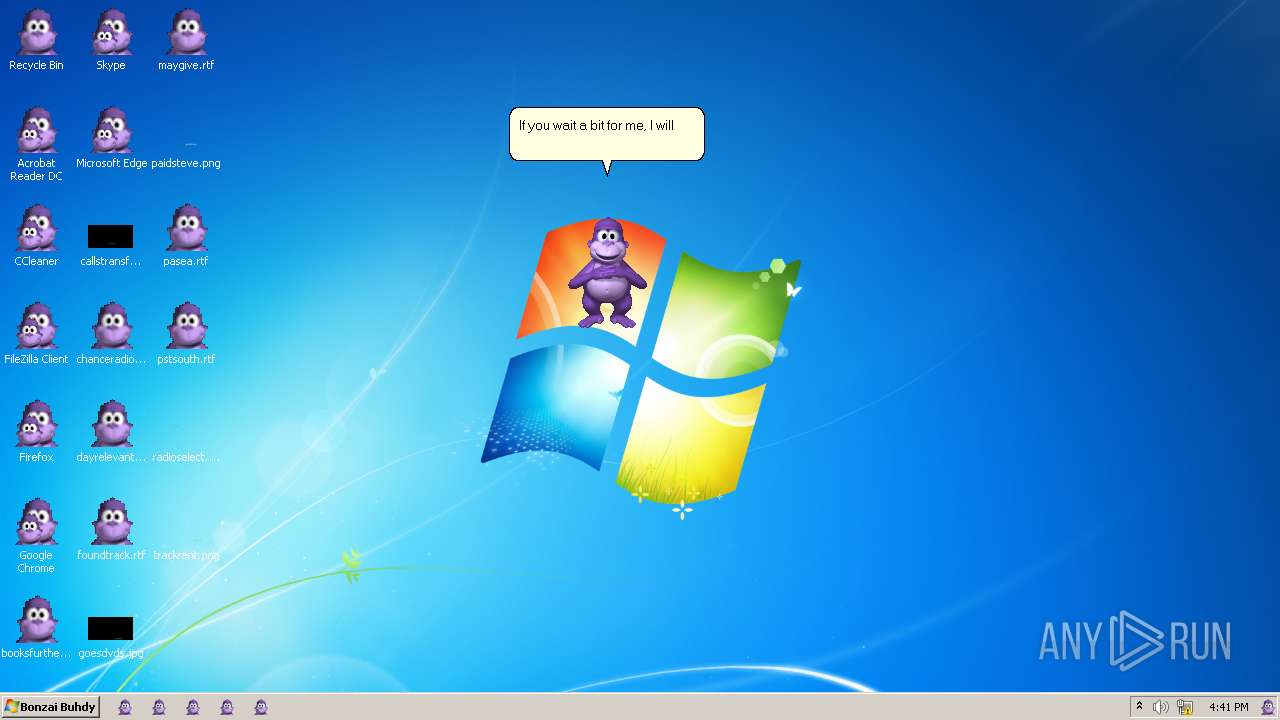Screen dimensions: 1280x720
Task: Click first pinned taskbar icon beside Start
Action: click(x=125, y=707)
